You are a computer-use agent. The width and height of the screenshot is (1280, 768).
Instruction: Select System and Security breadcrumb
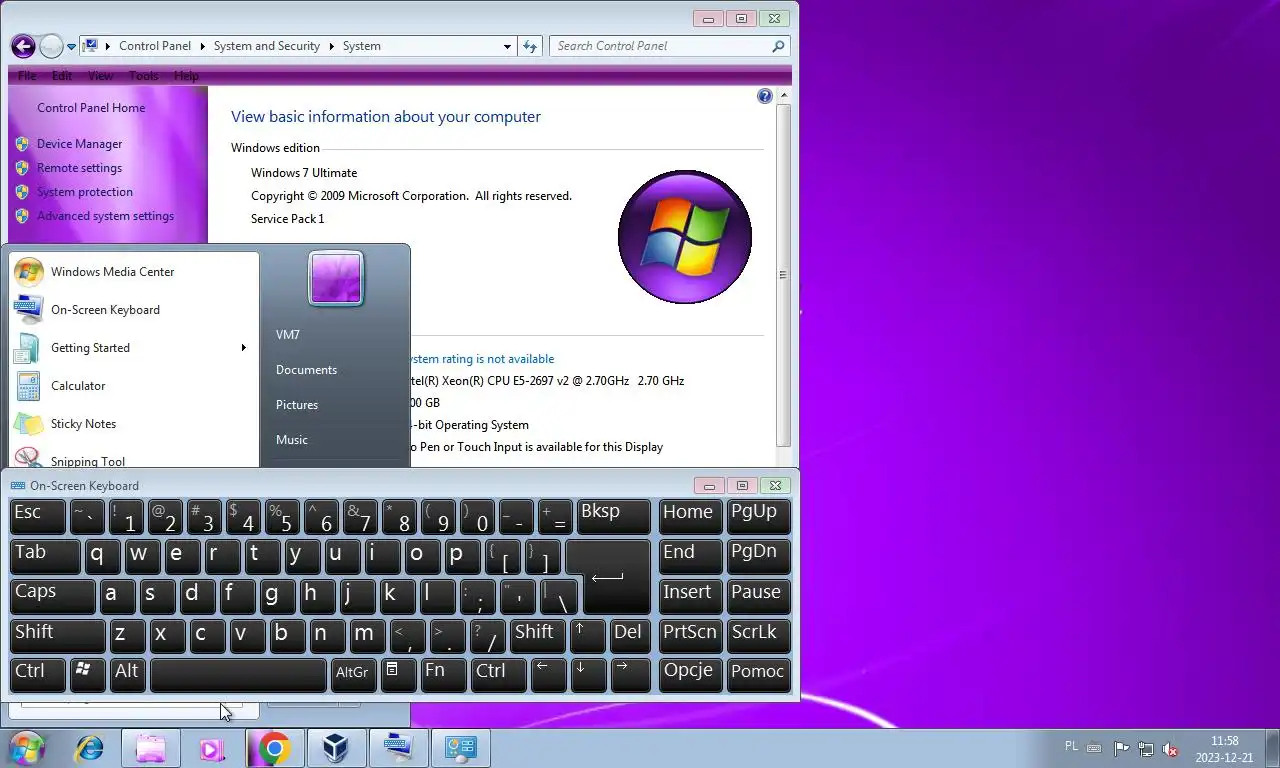pyautogui.click(x=266, y=46)
